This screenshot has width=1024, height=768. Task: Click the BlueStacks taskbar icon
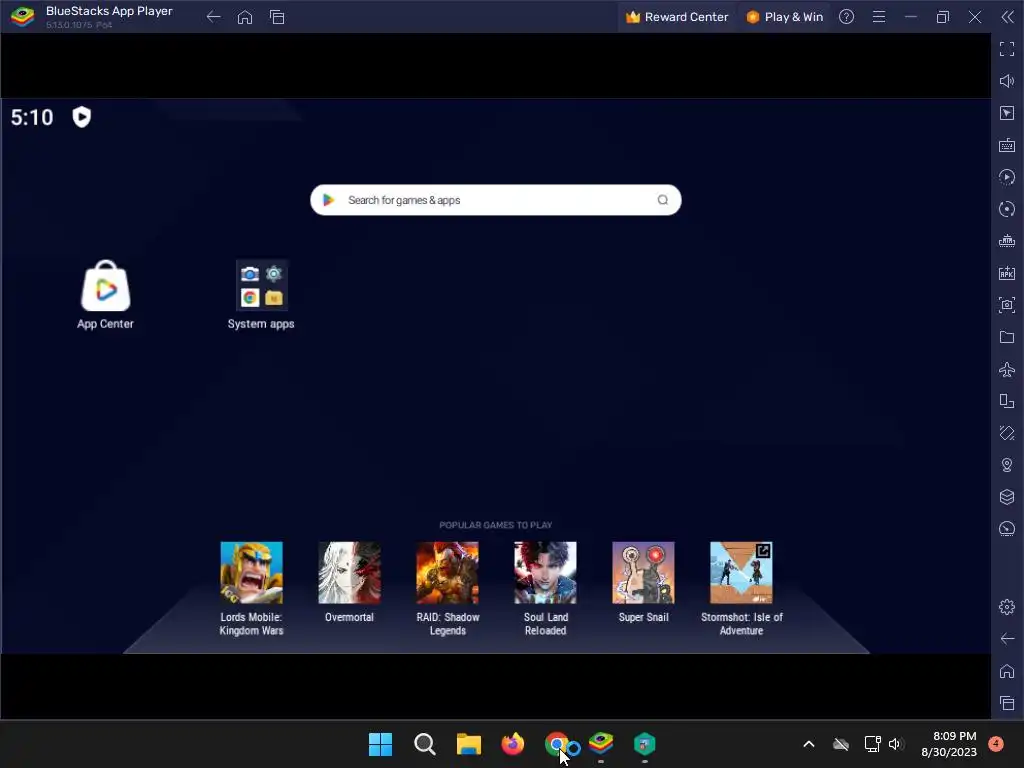tap(601, 744)
